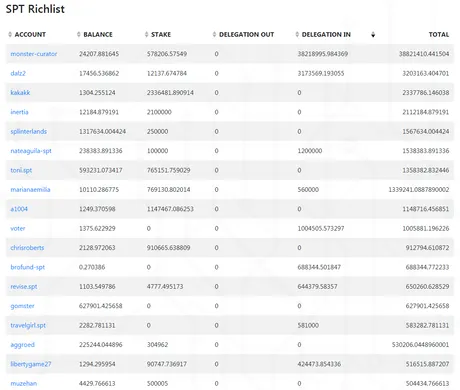
Task: Sort table by the TOTAL column header
Action: coord(439,34)
